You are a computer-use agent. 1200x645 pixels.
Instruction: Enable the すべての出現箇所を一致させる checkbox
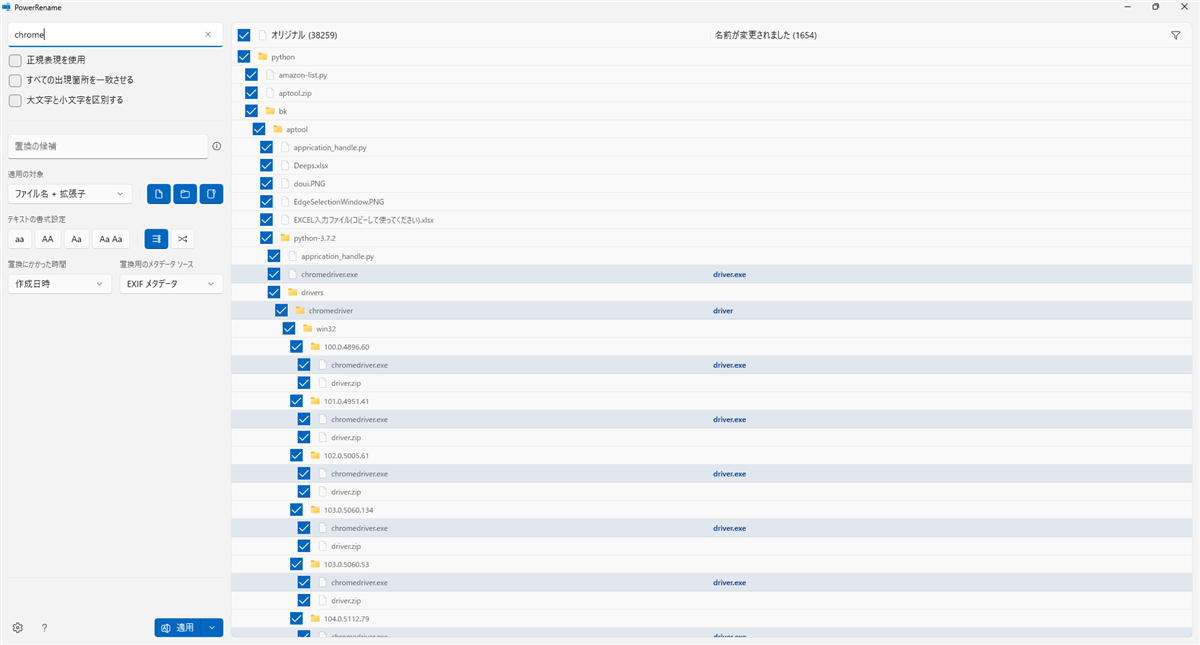(x=15, y=80)
